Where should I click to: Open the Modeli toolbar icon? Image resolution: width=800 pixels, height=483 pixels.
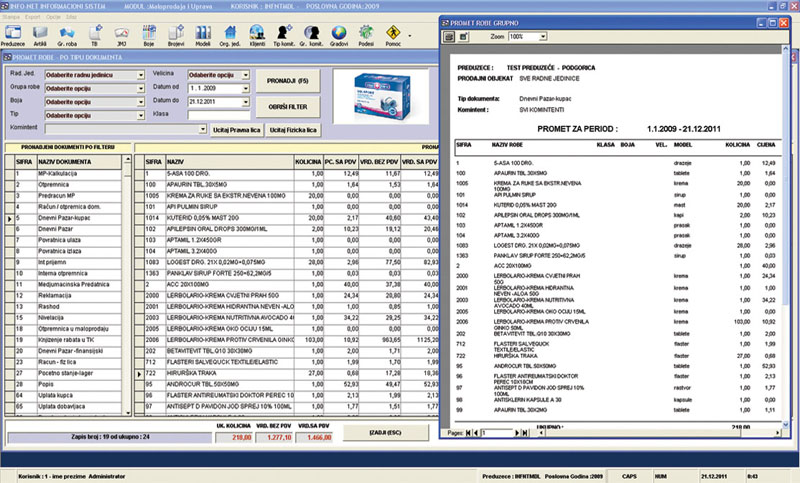tap(203, 36)
